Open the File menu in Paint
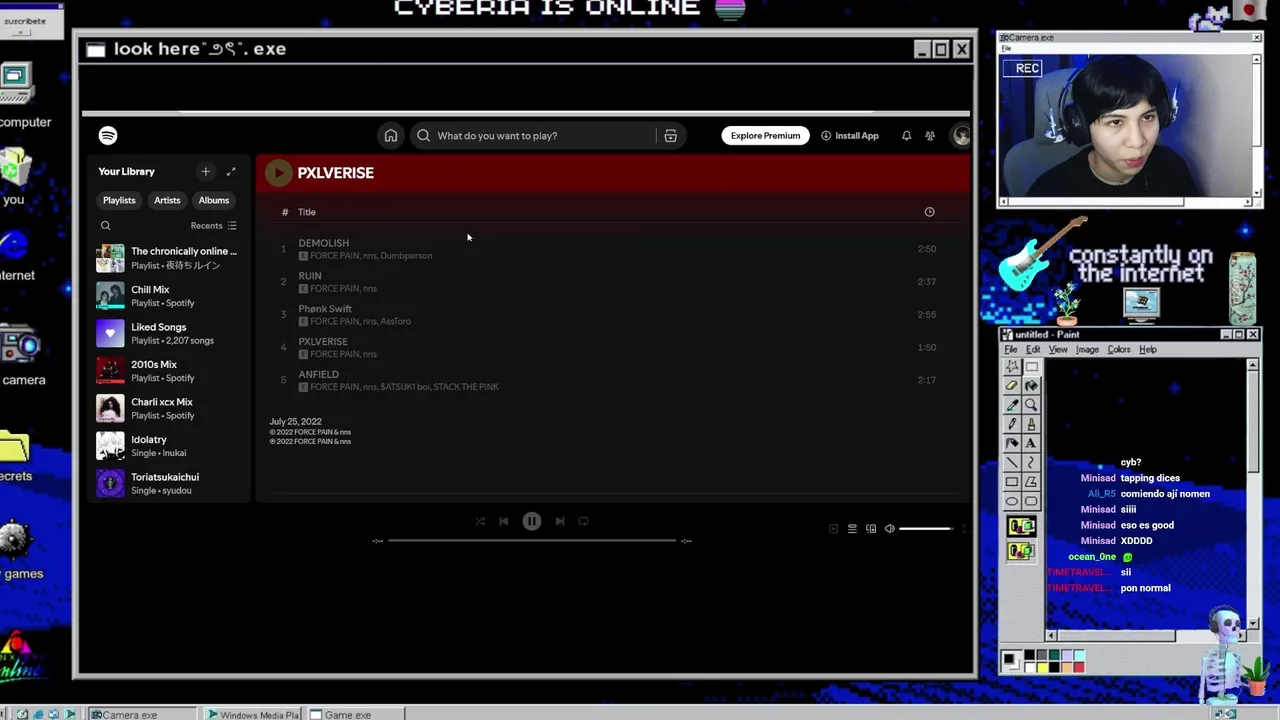 [1010, 349]
